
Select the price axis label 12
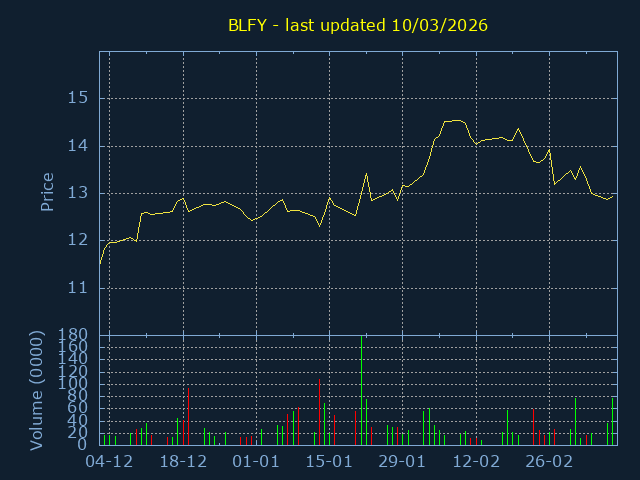[78, 240]
